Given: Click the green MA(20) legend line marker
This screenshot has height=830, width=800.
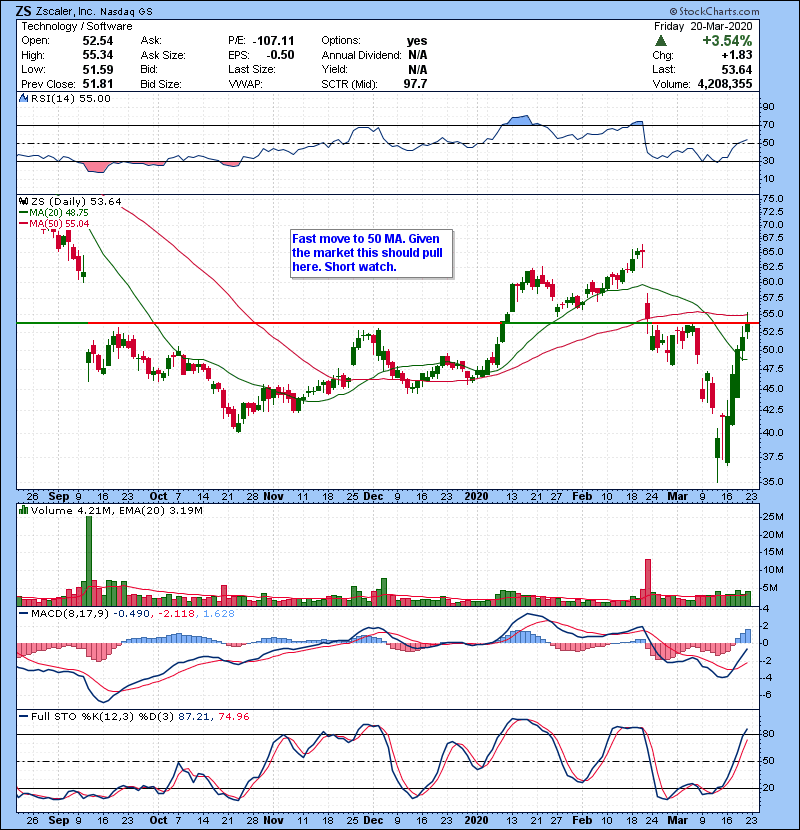Looking at the screenshot, I should [x=23, y=213].
